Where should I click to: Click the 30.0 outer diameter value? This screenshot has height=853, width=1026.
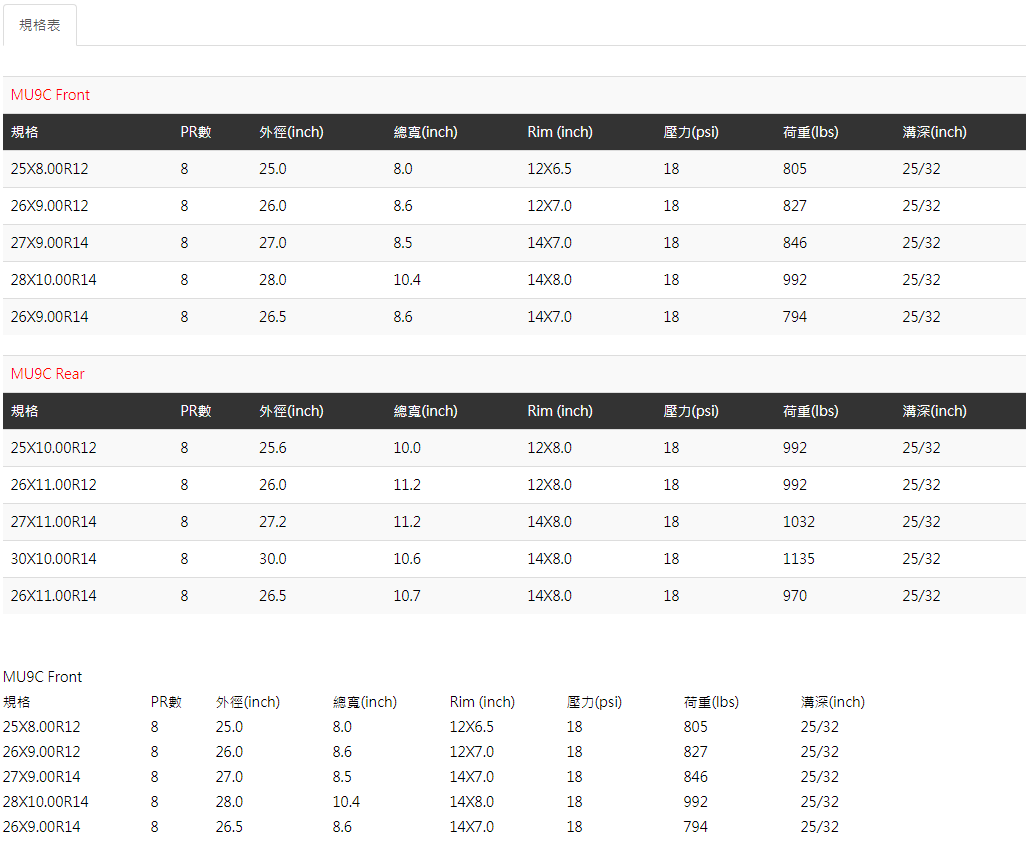273,559
